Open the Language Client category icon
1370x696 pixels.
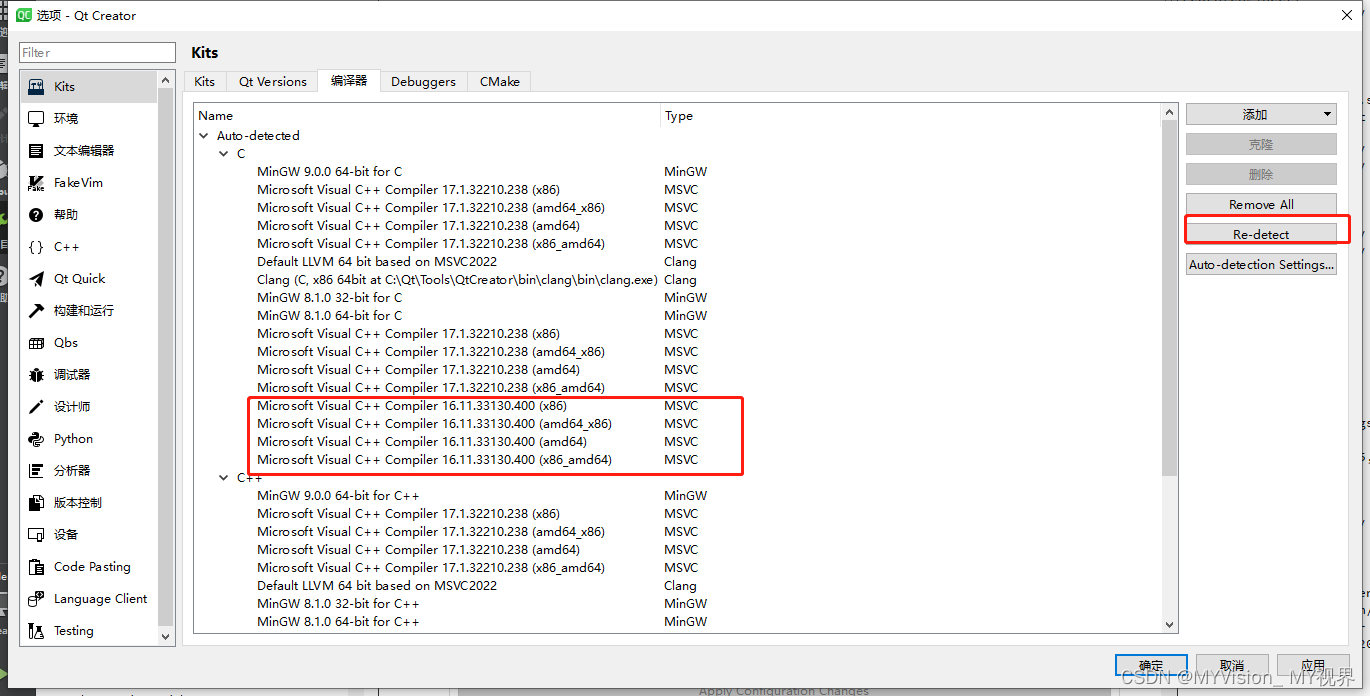coord(36,599)
